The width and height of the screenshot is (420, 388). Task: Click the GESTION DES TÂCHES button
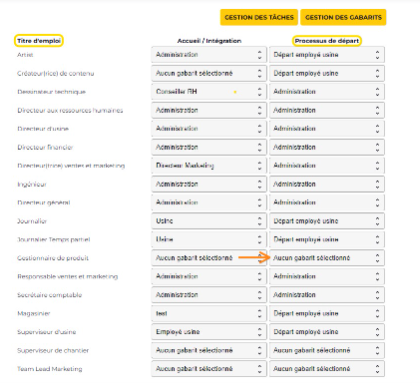[259, 17]
